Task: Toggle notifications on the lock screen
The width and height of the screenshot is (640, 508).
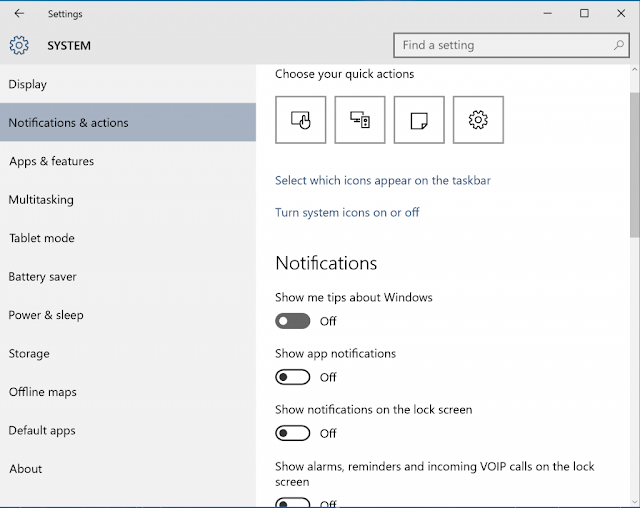Action: [293, 433]
